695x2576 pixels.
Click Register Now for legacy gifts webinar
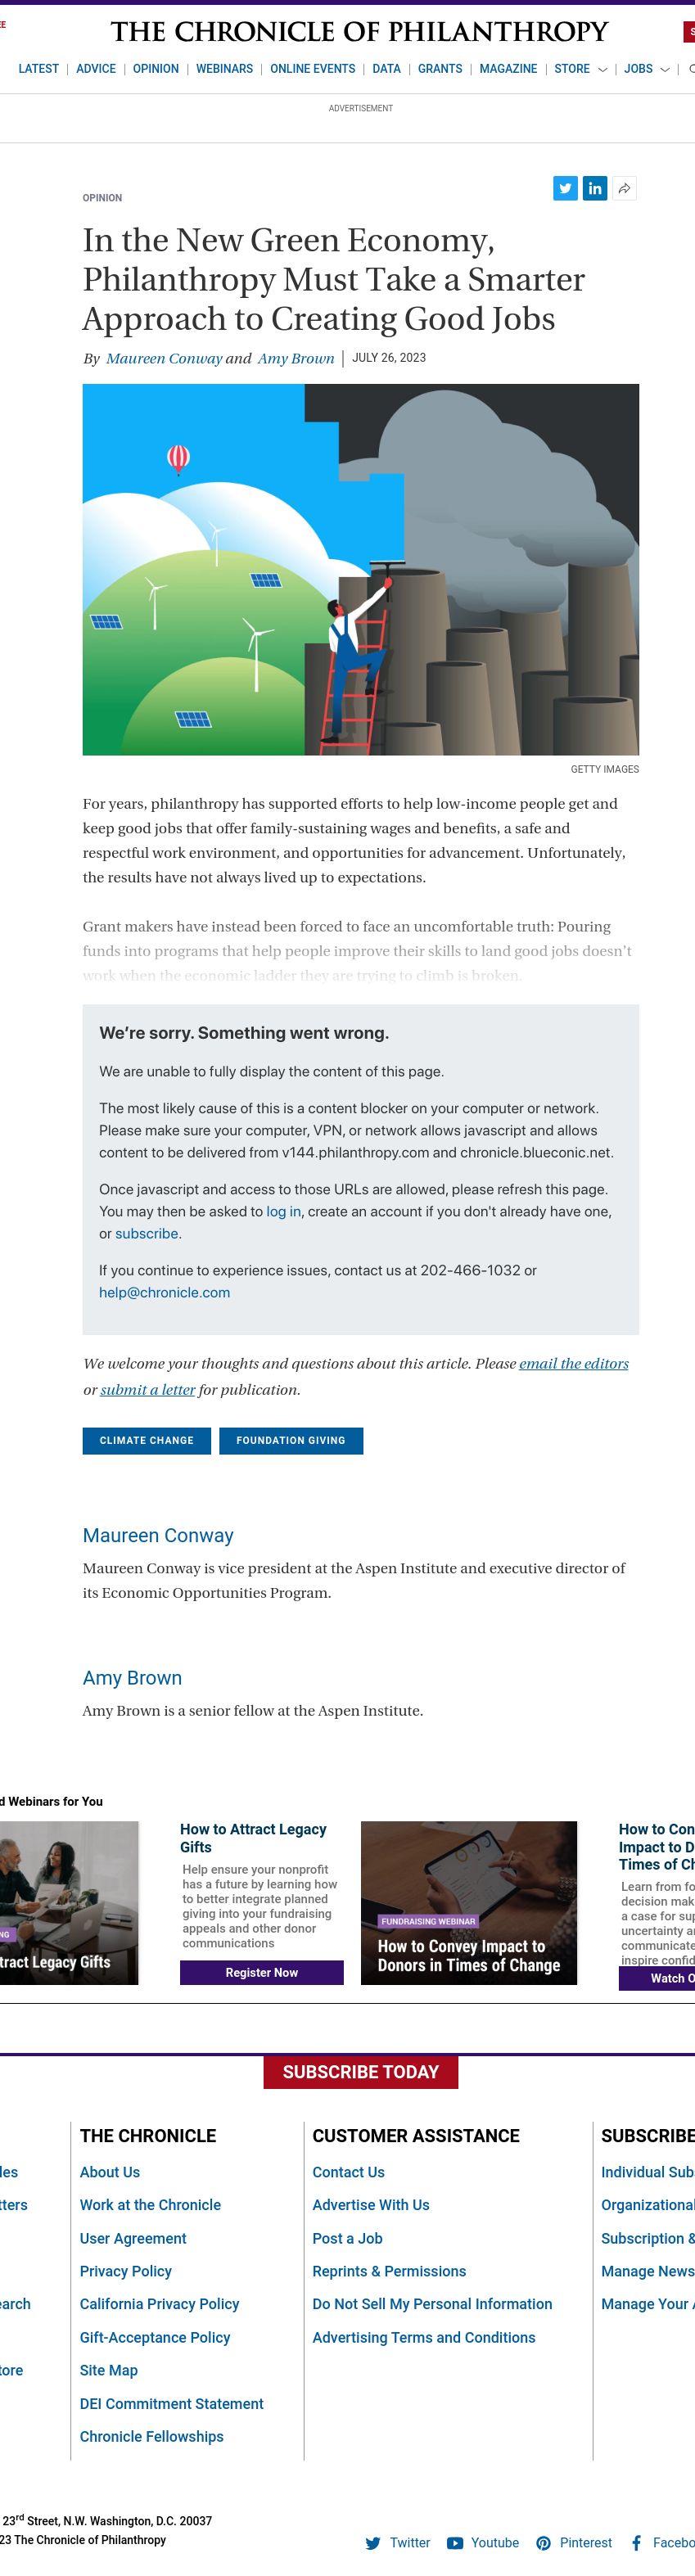click(x=262, y=1972)
